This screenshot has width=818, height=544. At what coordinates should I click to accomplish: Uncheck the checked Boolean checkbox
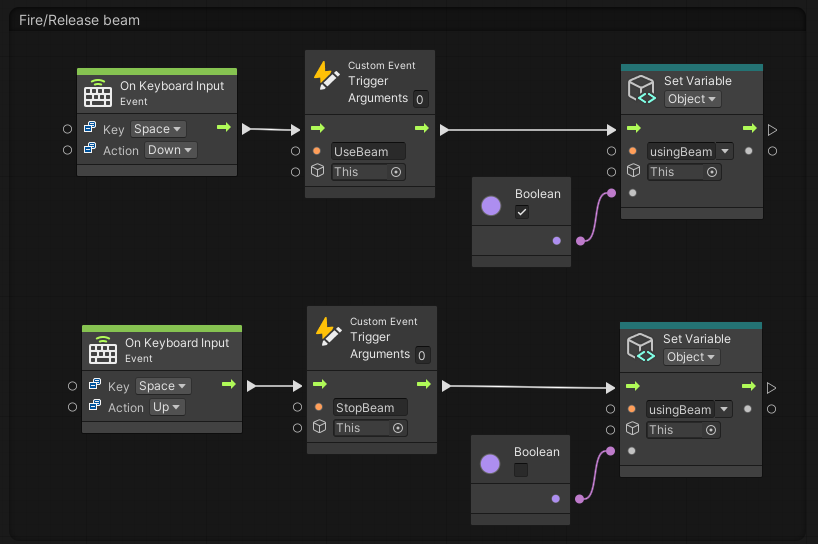(x=522, y=212)
